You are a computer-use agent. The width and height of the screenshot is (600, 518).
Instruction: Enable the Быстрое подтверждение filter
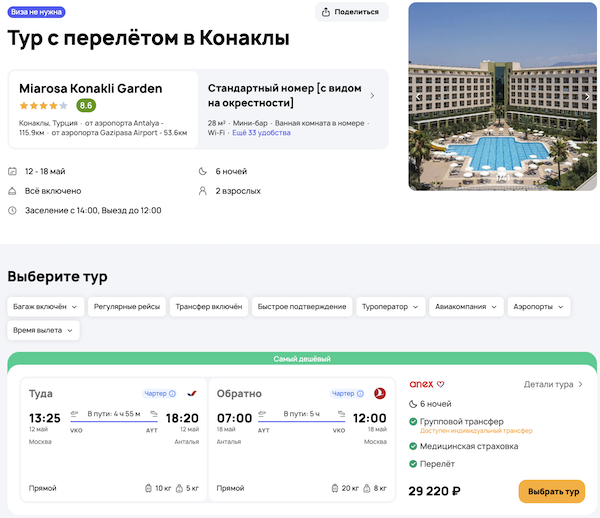point(301,307)
